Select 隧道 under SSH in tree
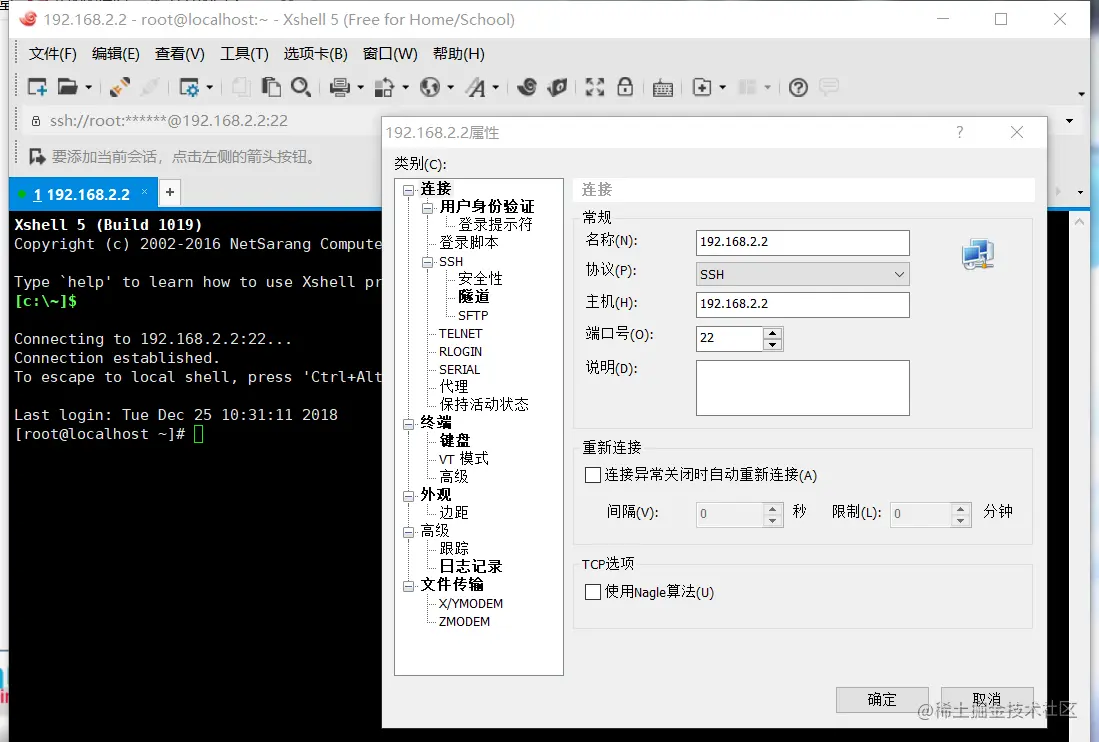1099x742 pixels. click(474, 296)
